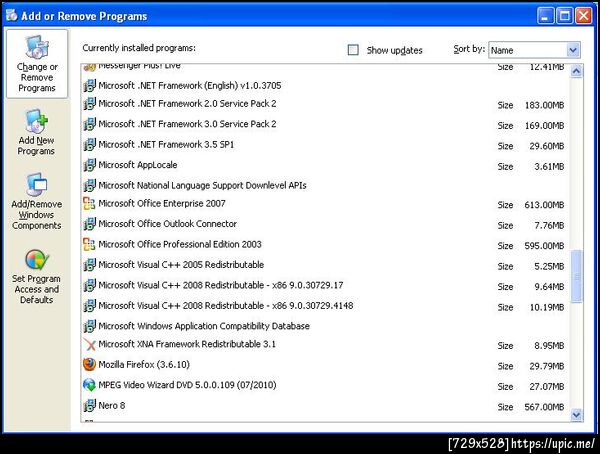The height and width of the screenshot is (454, 600).
Task: Click the Mozilla Firefox icon
Action: pos(90,365)
